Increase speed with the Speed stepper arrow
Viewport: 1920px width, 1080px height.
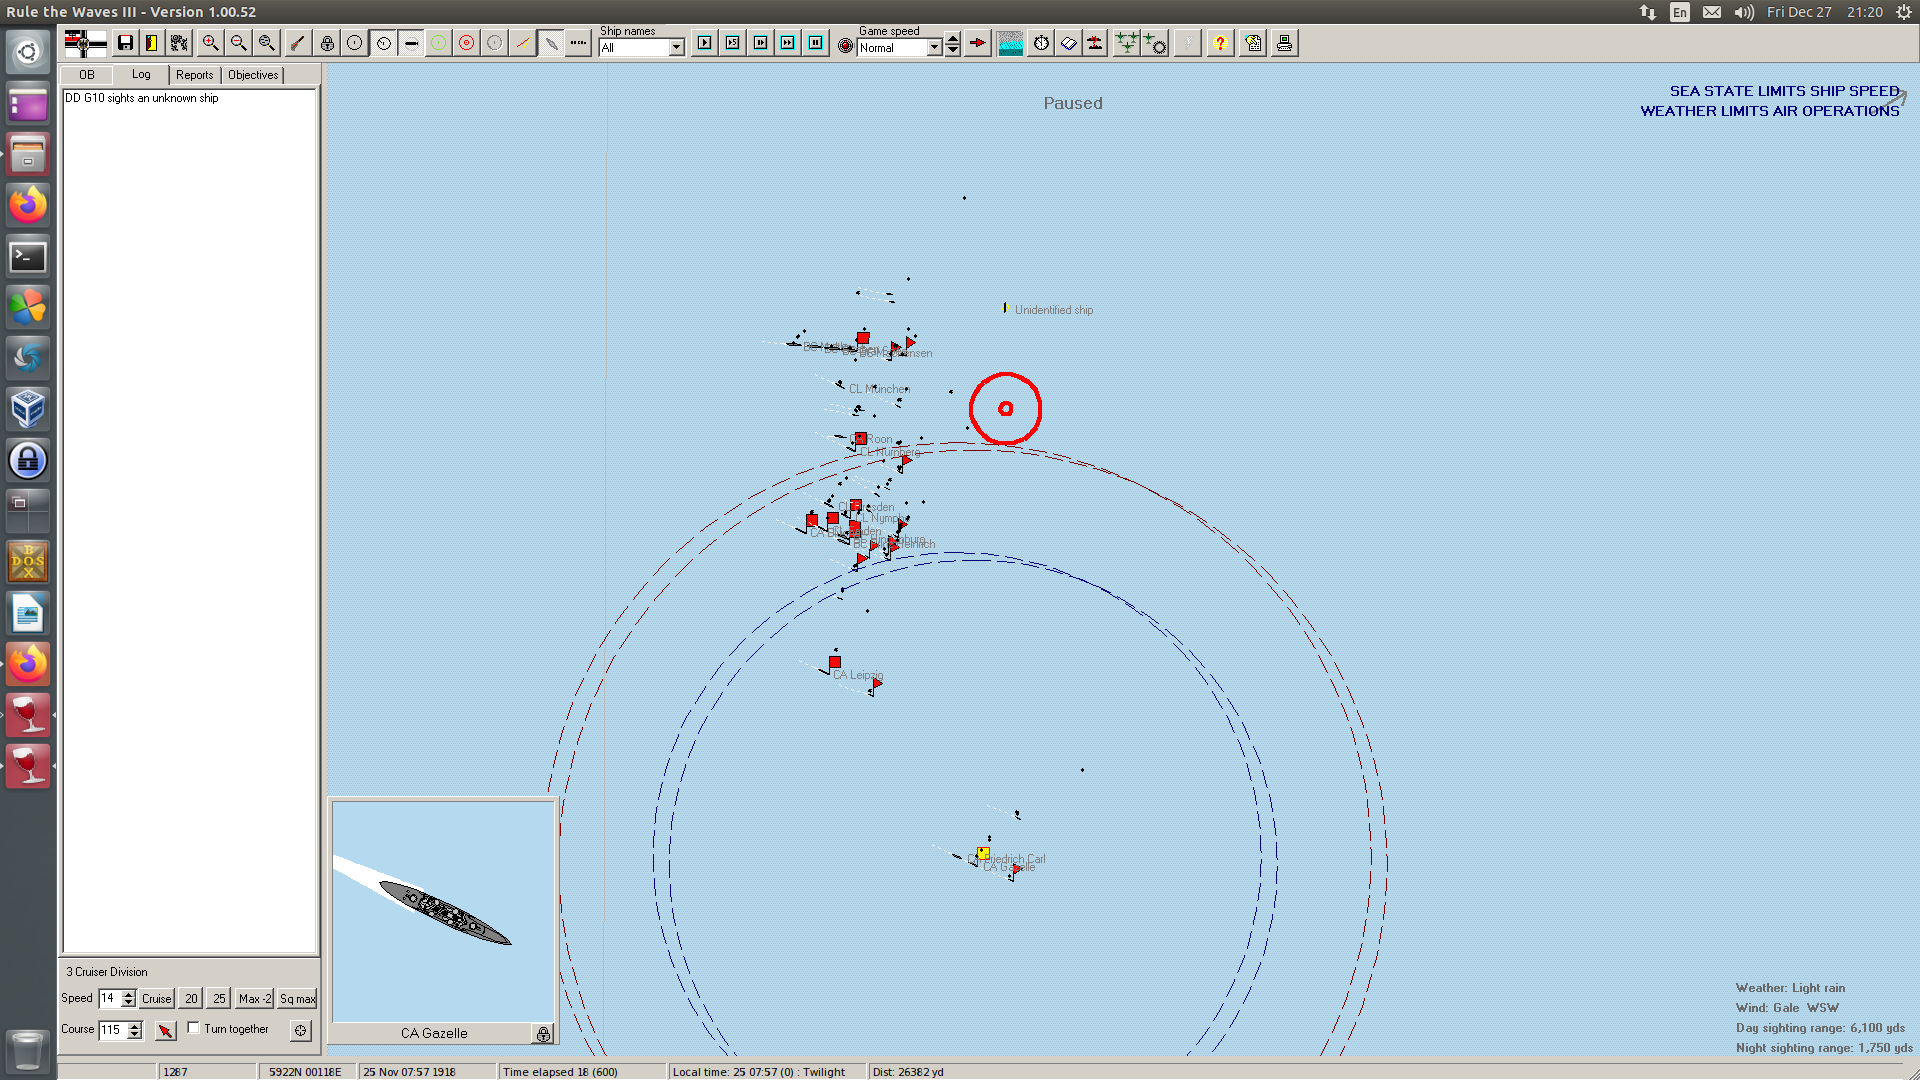click(129, 994)
